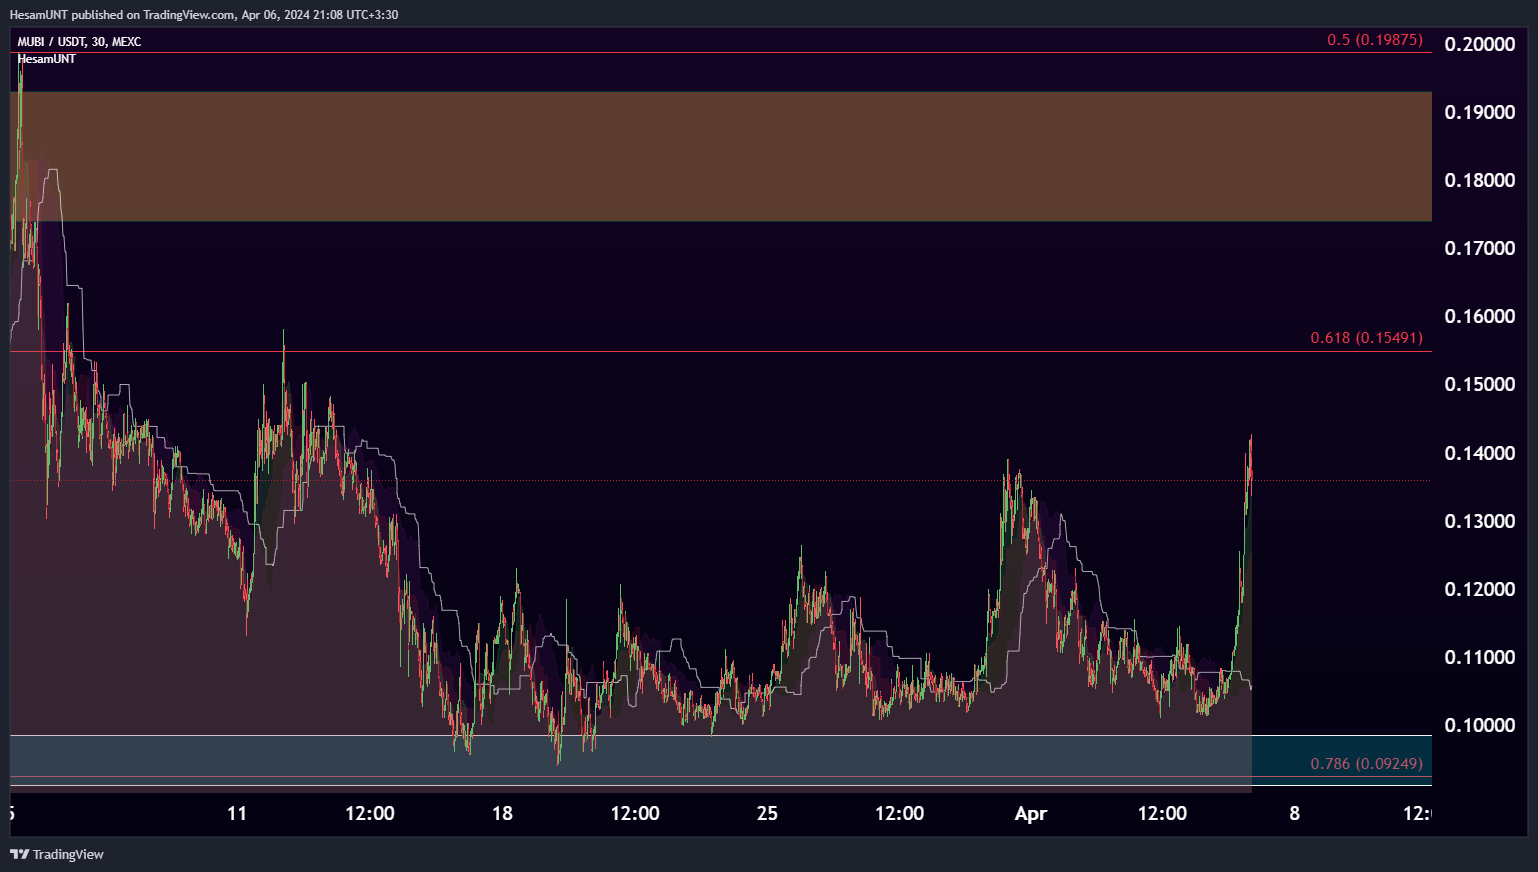
Task: Click the 0.14000 price axis label
Action: coord(1480,453)
